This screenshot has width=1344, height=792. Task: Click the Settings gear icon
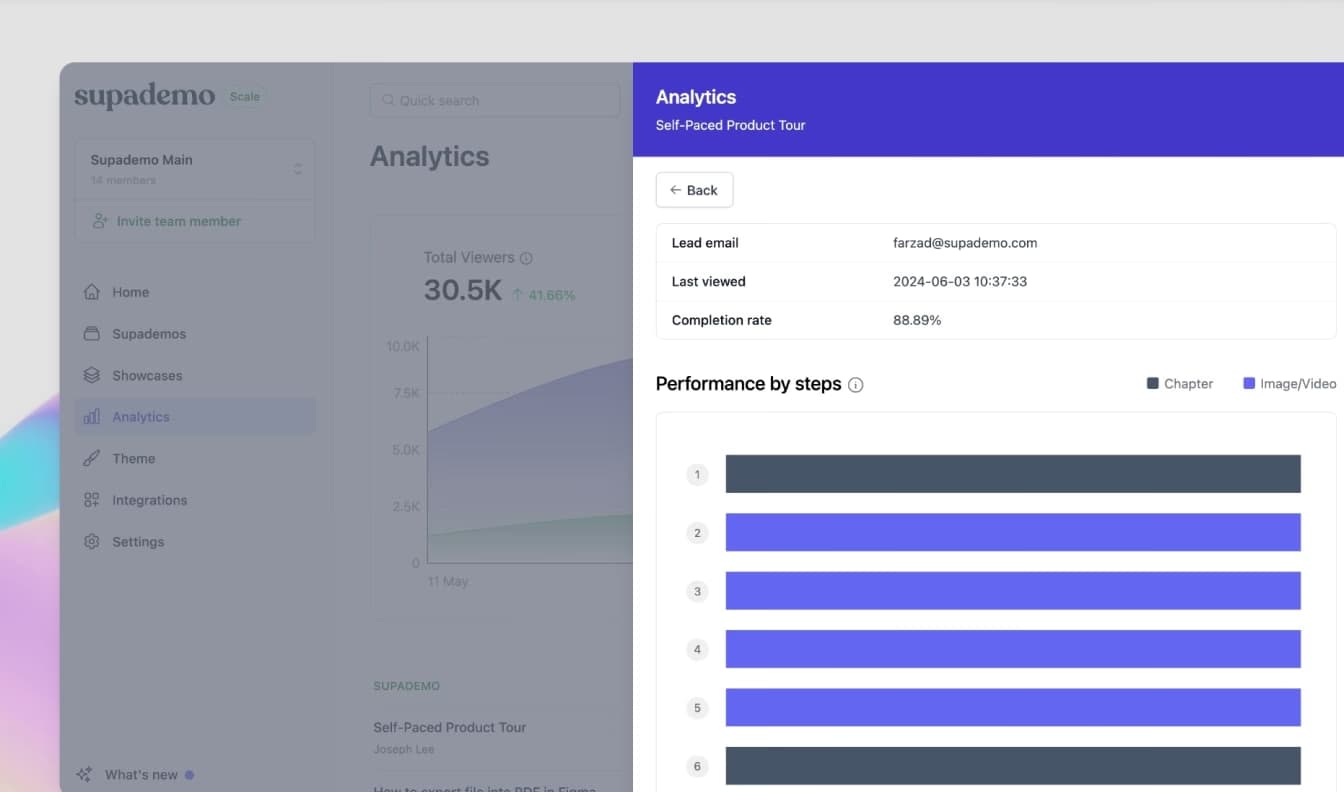click(92, 541)
